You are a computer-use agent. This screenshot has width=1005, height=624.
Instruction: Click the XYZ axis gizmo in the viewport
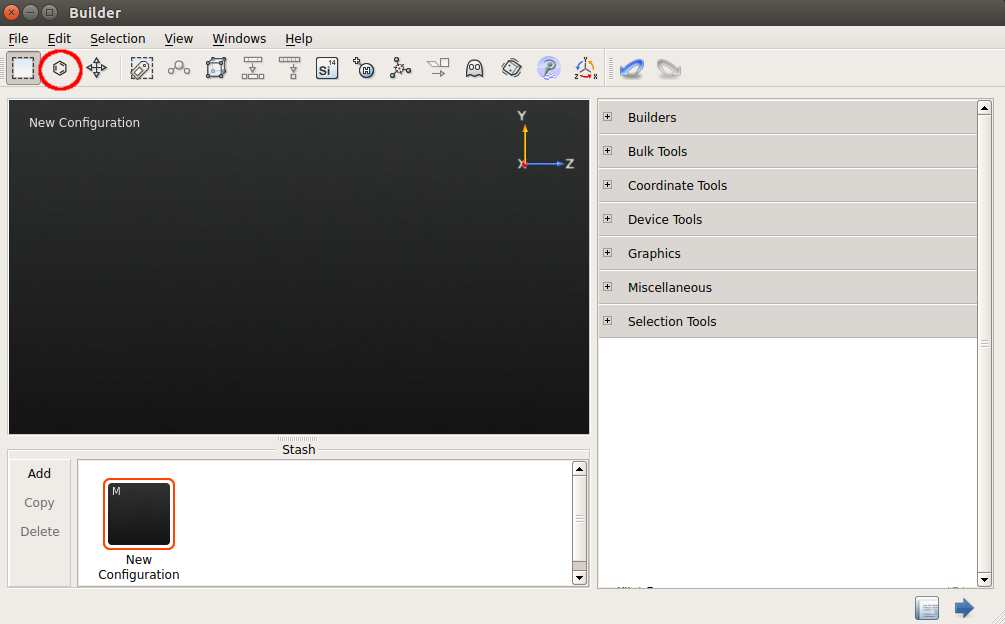click(x=545, y=140)
